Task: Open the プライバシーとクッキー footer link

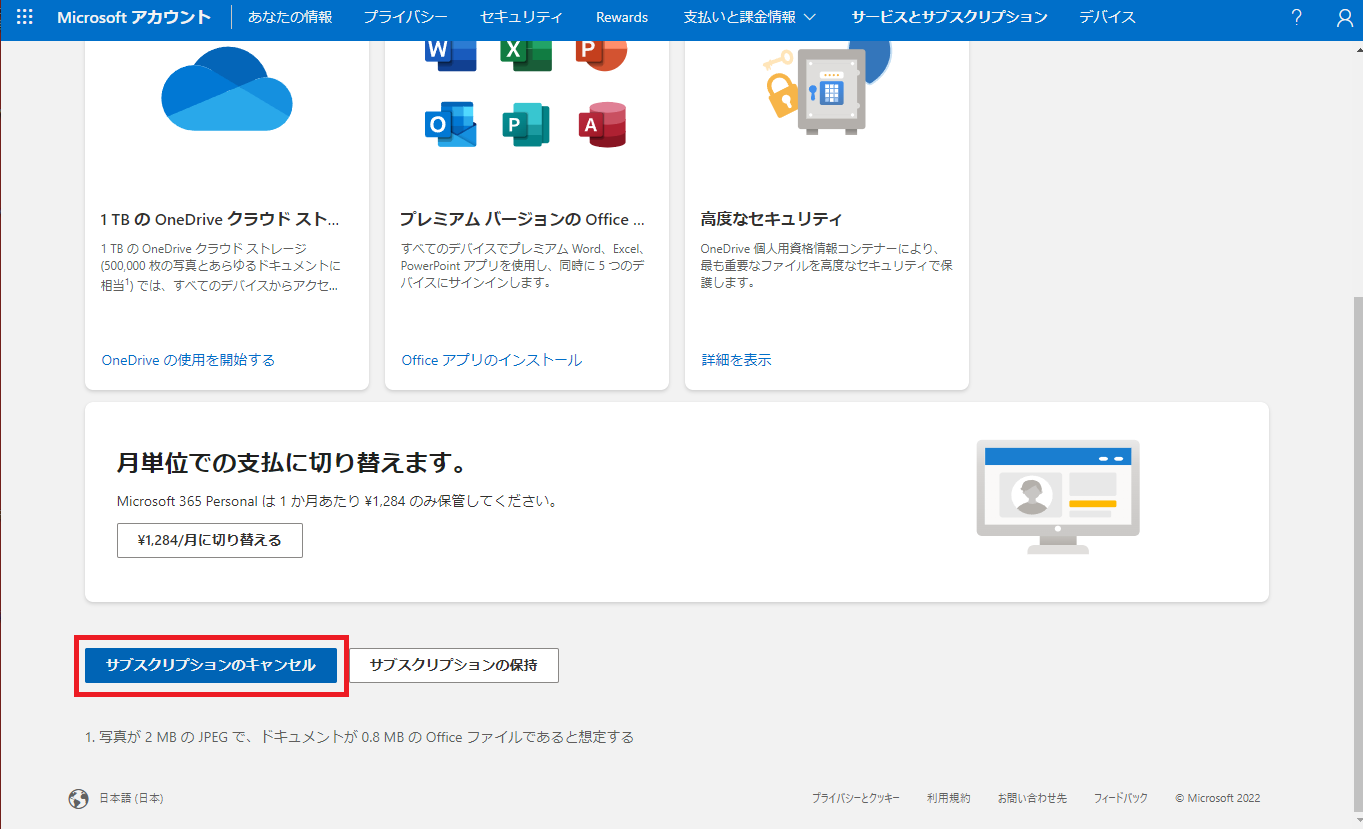Action: (x=855, y=798)
